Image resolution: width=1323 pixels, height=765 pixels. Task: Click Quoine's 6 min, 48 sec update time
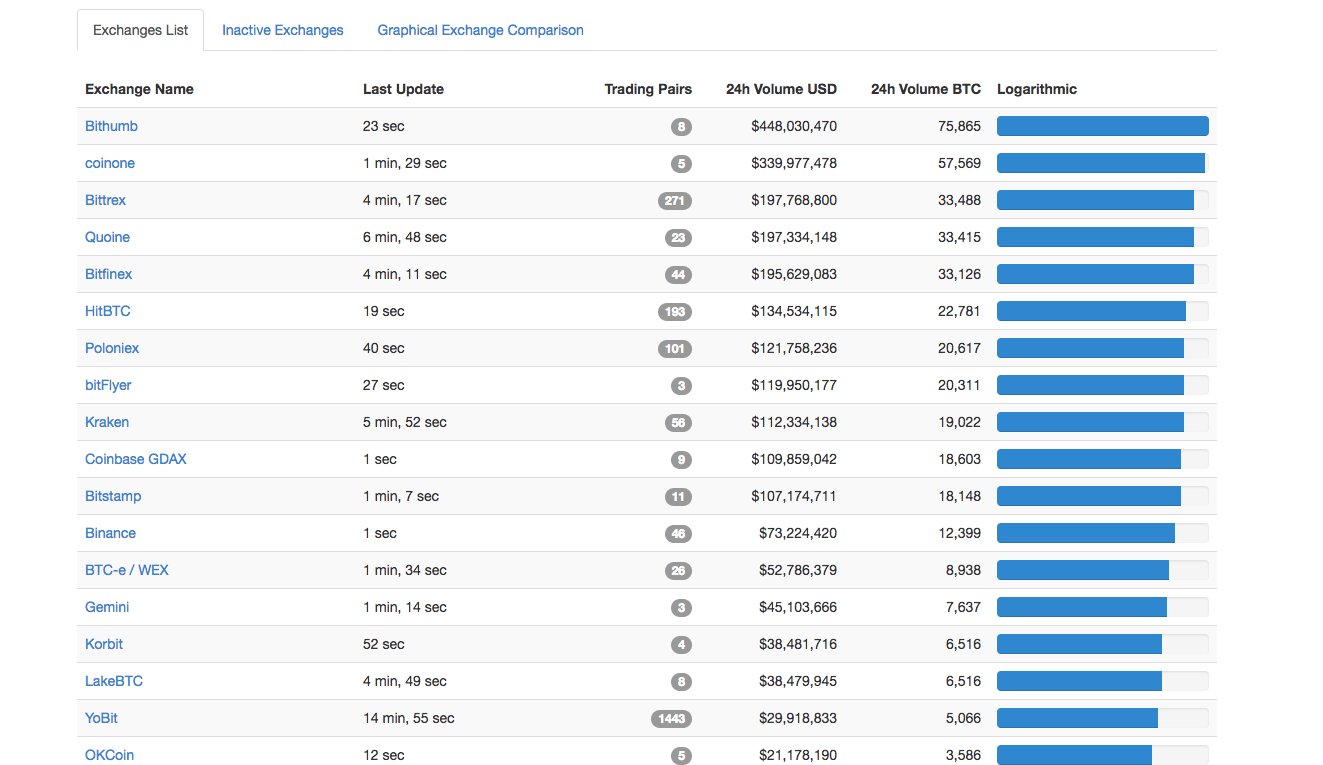point(405,237)
